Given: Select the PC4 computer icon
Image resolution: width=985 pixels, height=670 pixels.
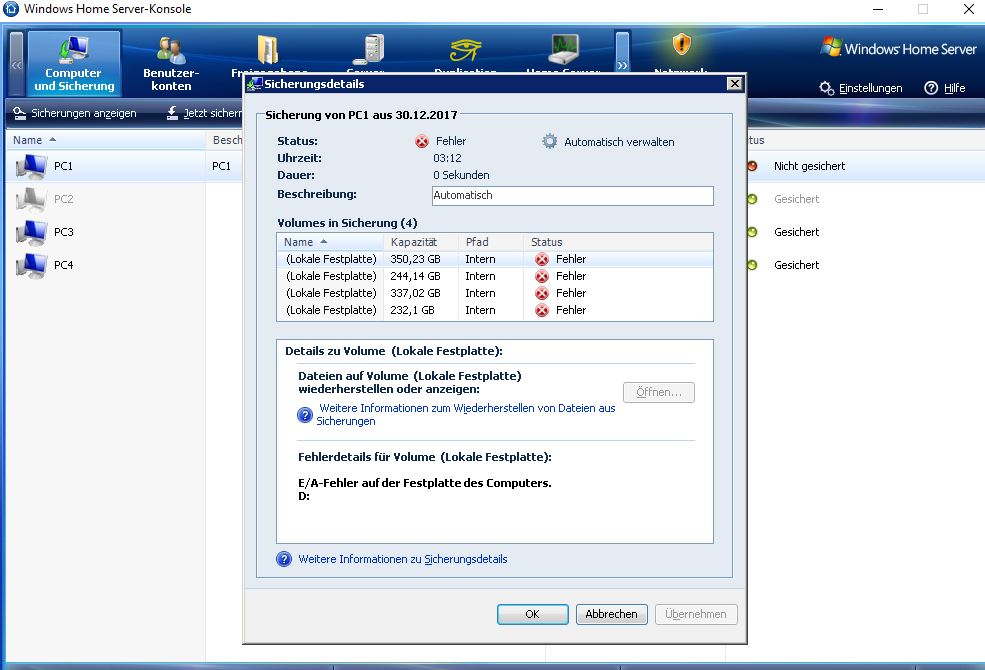Looking at the screenshot, I should click(31, 265).
